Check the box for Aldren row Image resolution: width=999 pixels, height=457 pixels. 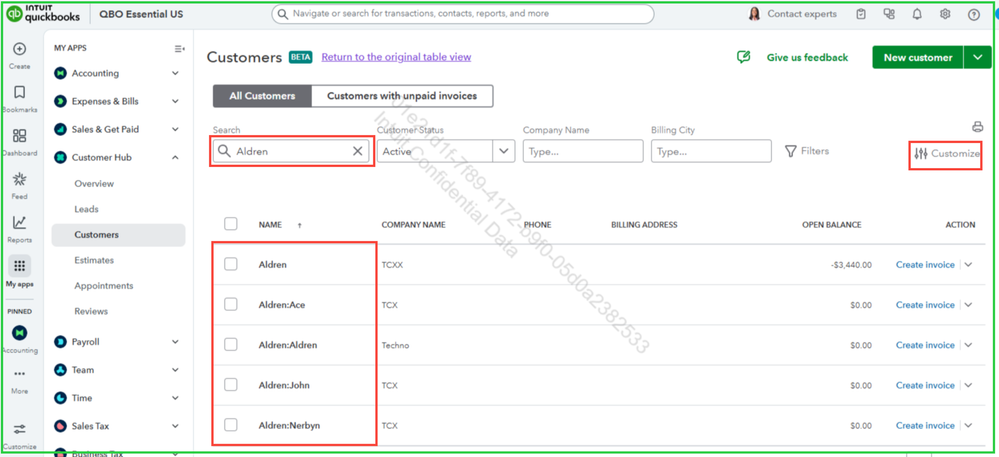[x=231, y=264]
